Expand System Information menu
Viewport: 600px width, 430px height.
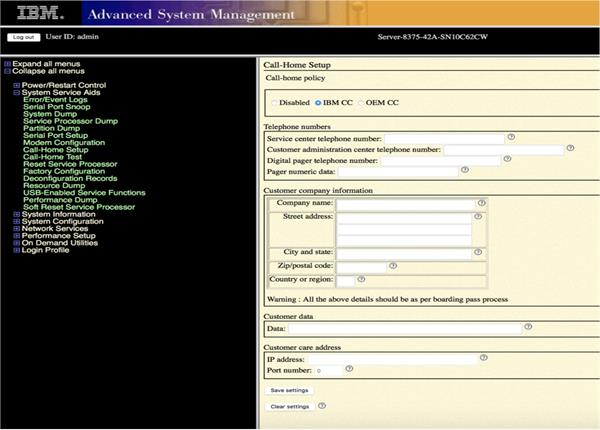[x=16, y=214]
